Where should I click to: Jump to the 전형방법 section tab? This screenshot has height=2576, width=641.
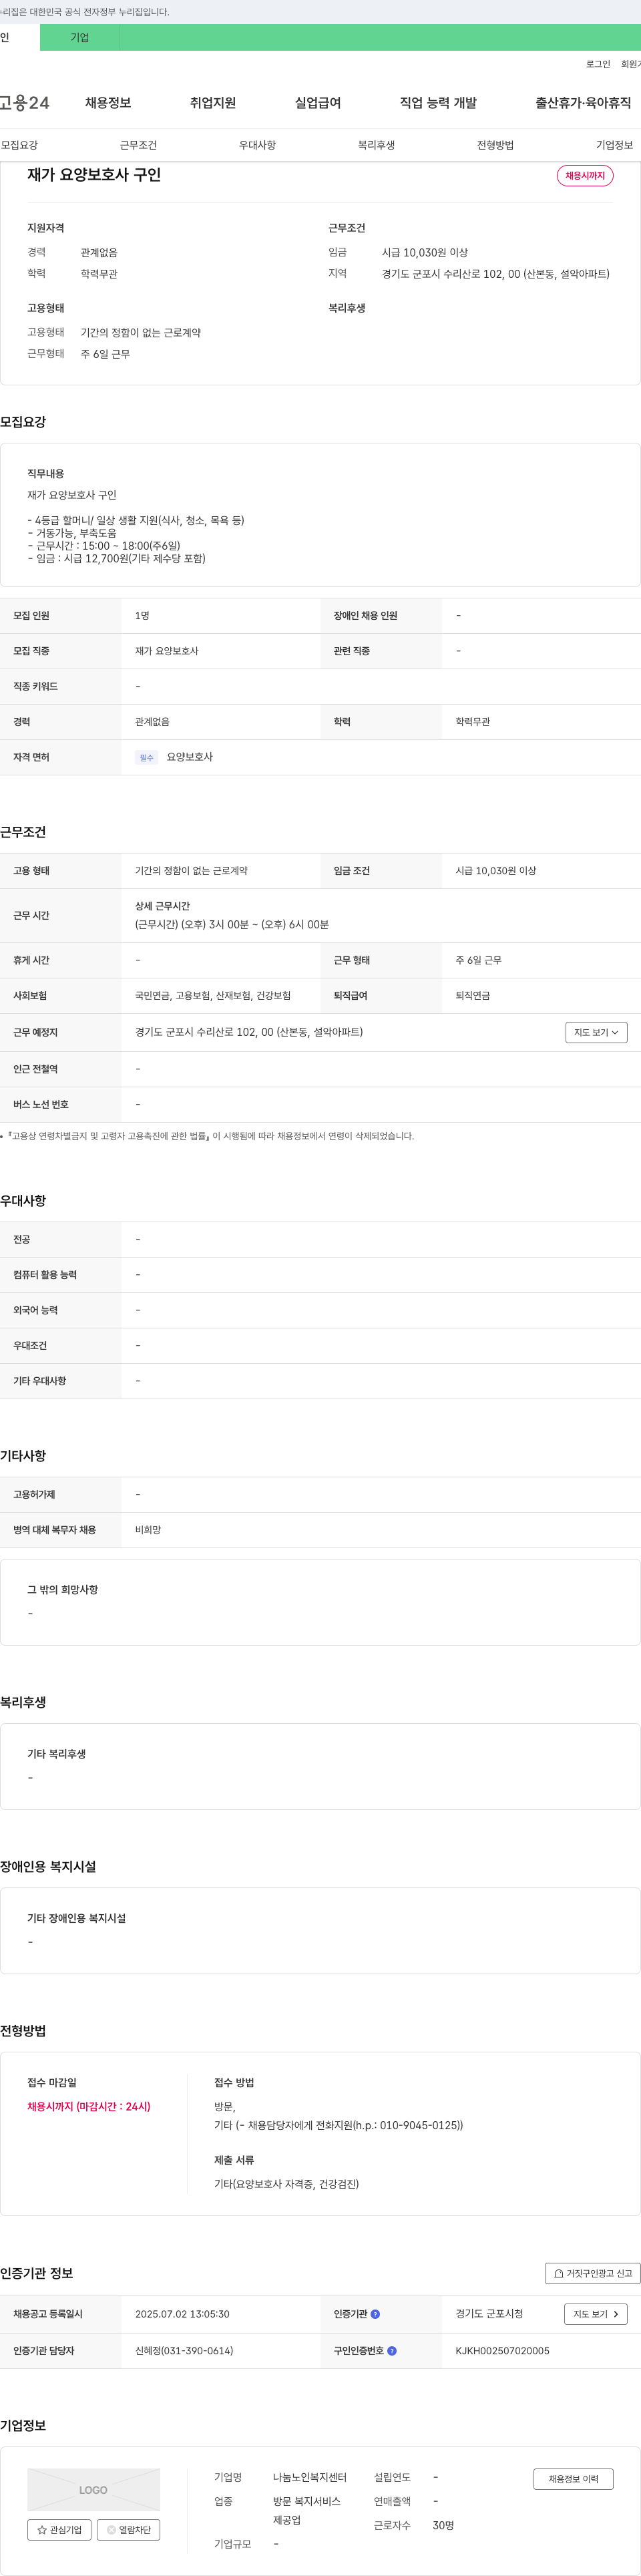[495, 145]
